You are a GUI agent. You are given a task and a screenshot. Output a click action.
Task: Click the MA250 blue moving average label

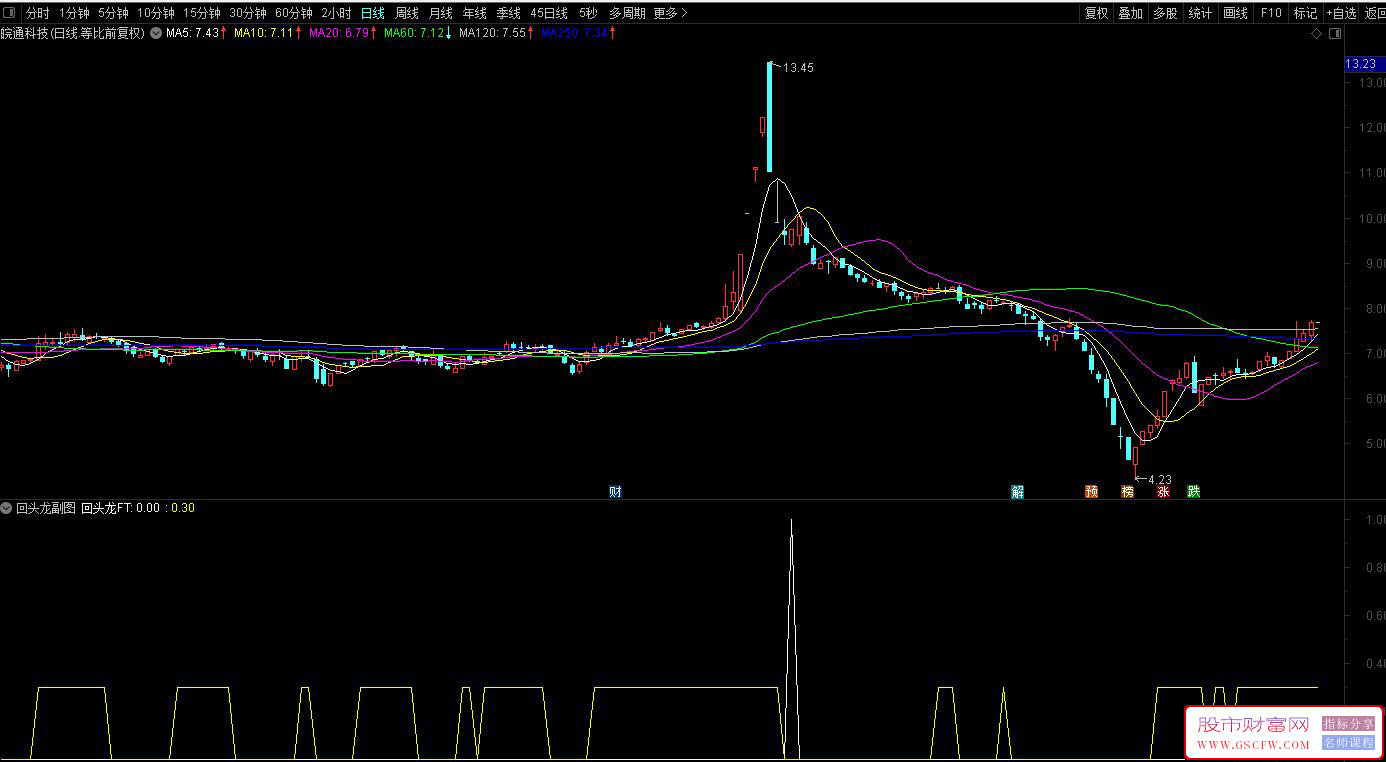[577, 33]
